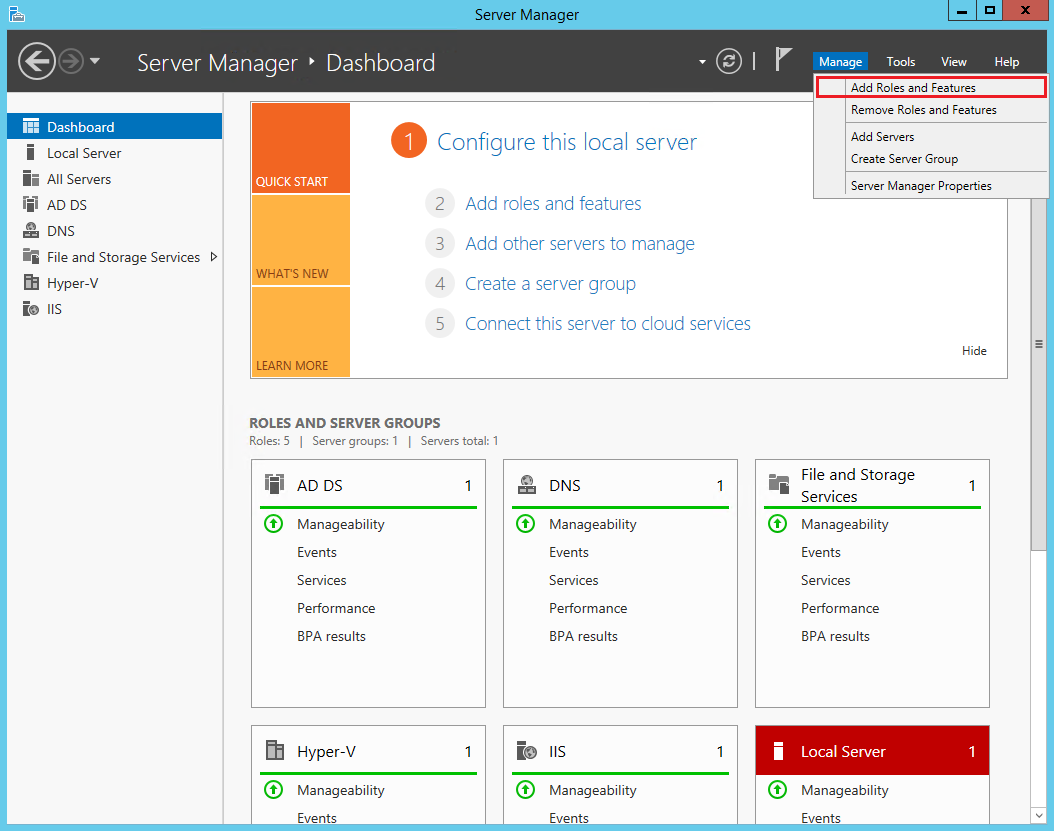Open the navigation history dropdown arrow
Screen dimensions: 1054x831
click(x=95, y=61)
